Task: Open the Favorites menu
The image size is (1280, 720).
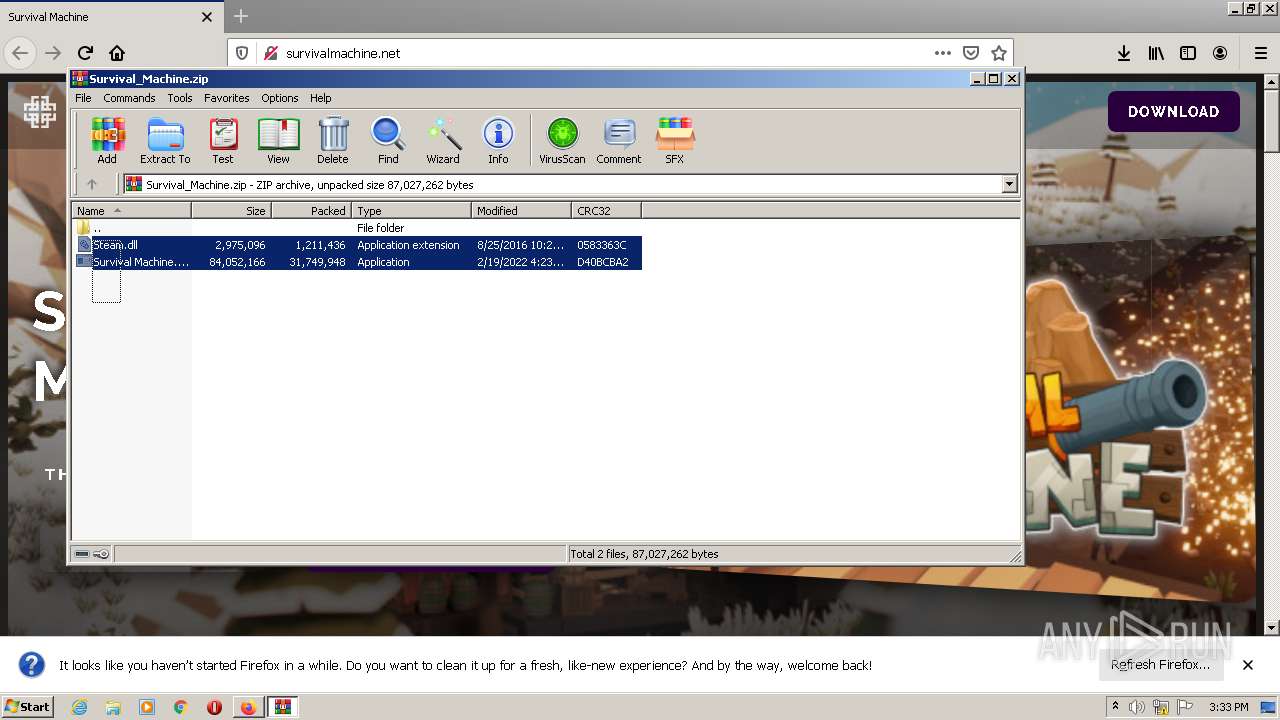Action: click(227, 98)
